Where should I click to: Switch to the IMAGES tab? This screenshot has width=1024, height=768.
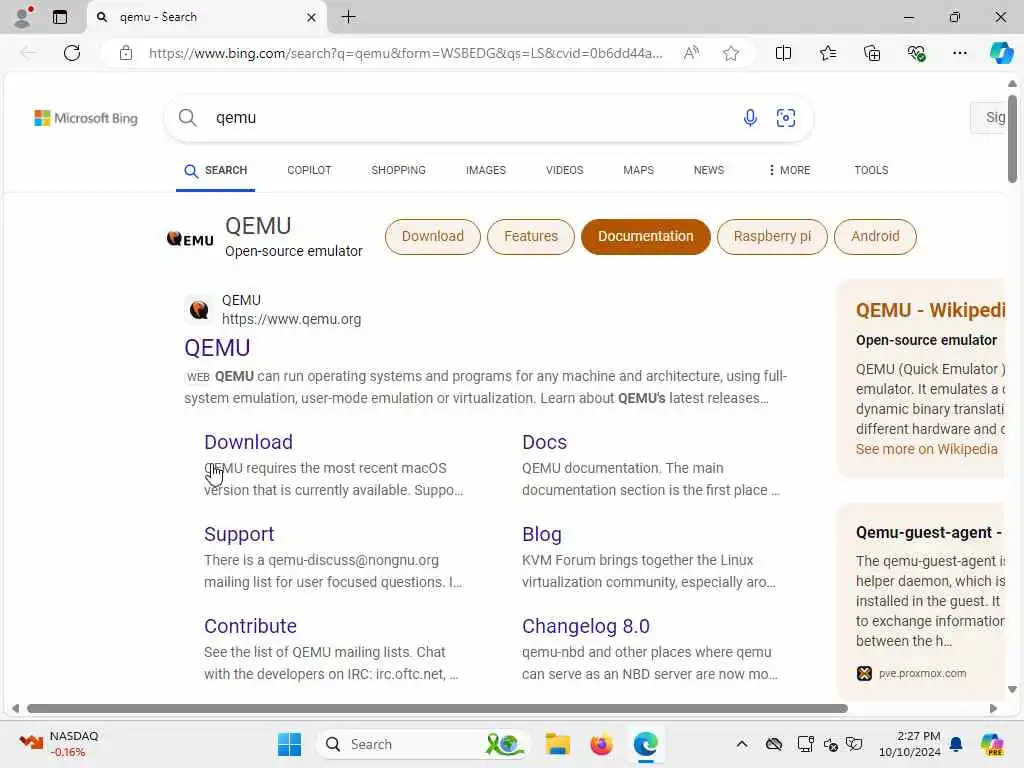485,170
